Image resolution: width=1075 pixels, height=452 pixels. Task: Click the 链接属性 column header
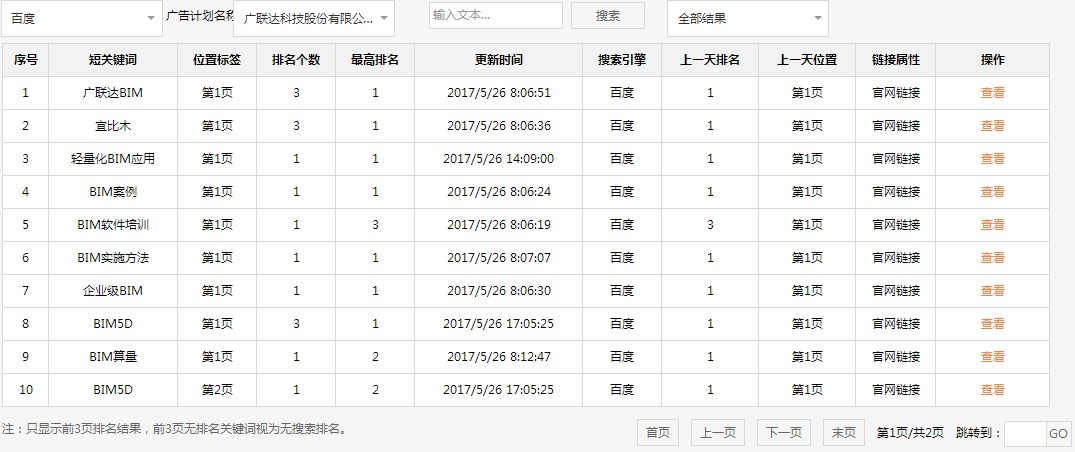[x=895, y=60]
